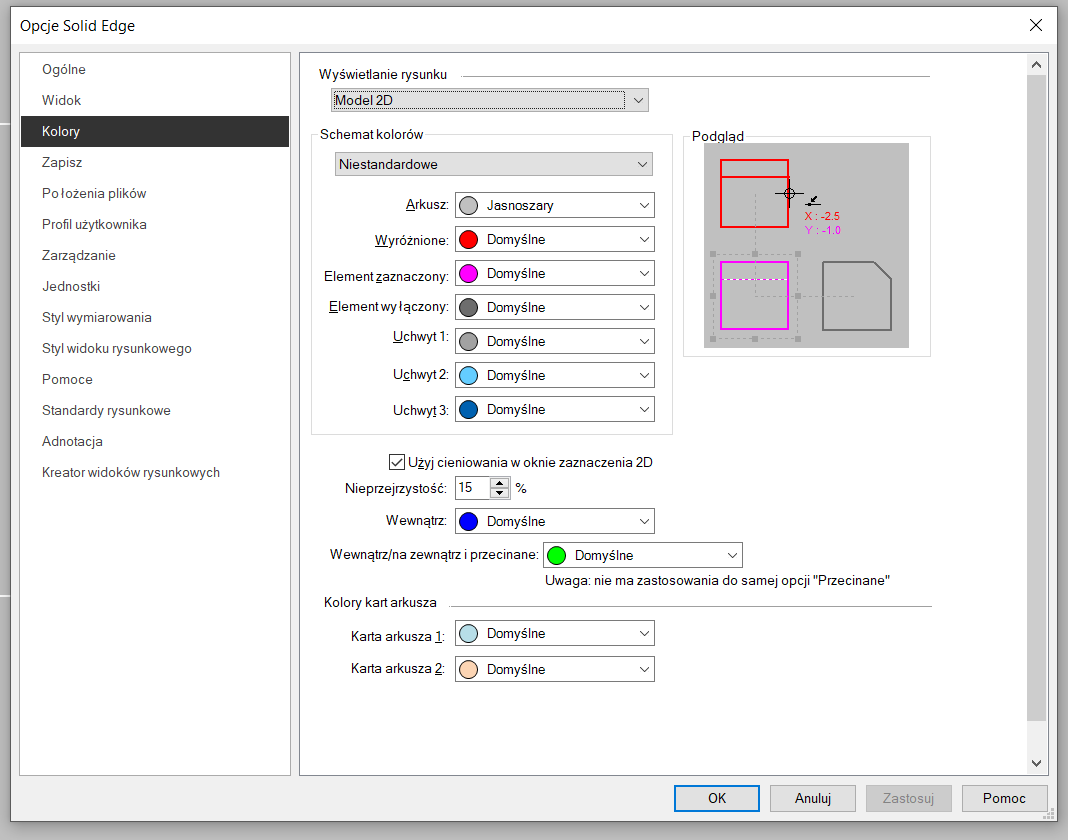Go to Położenia plików page

pos(155,193)
